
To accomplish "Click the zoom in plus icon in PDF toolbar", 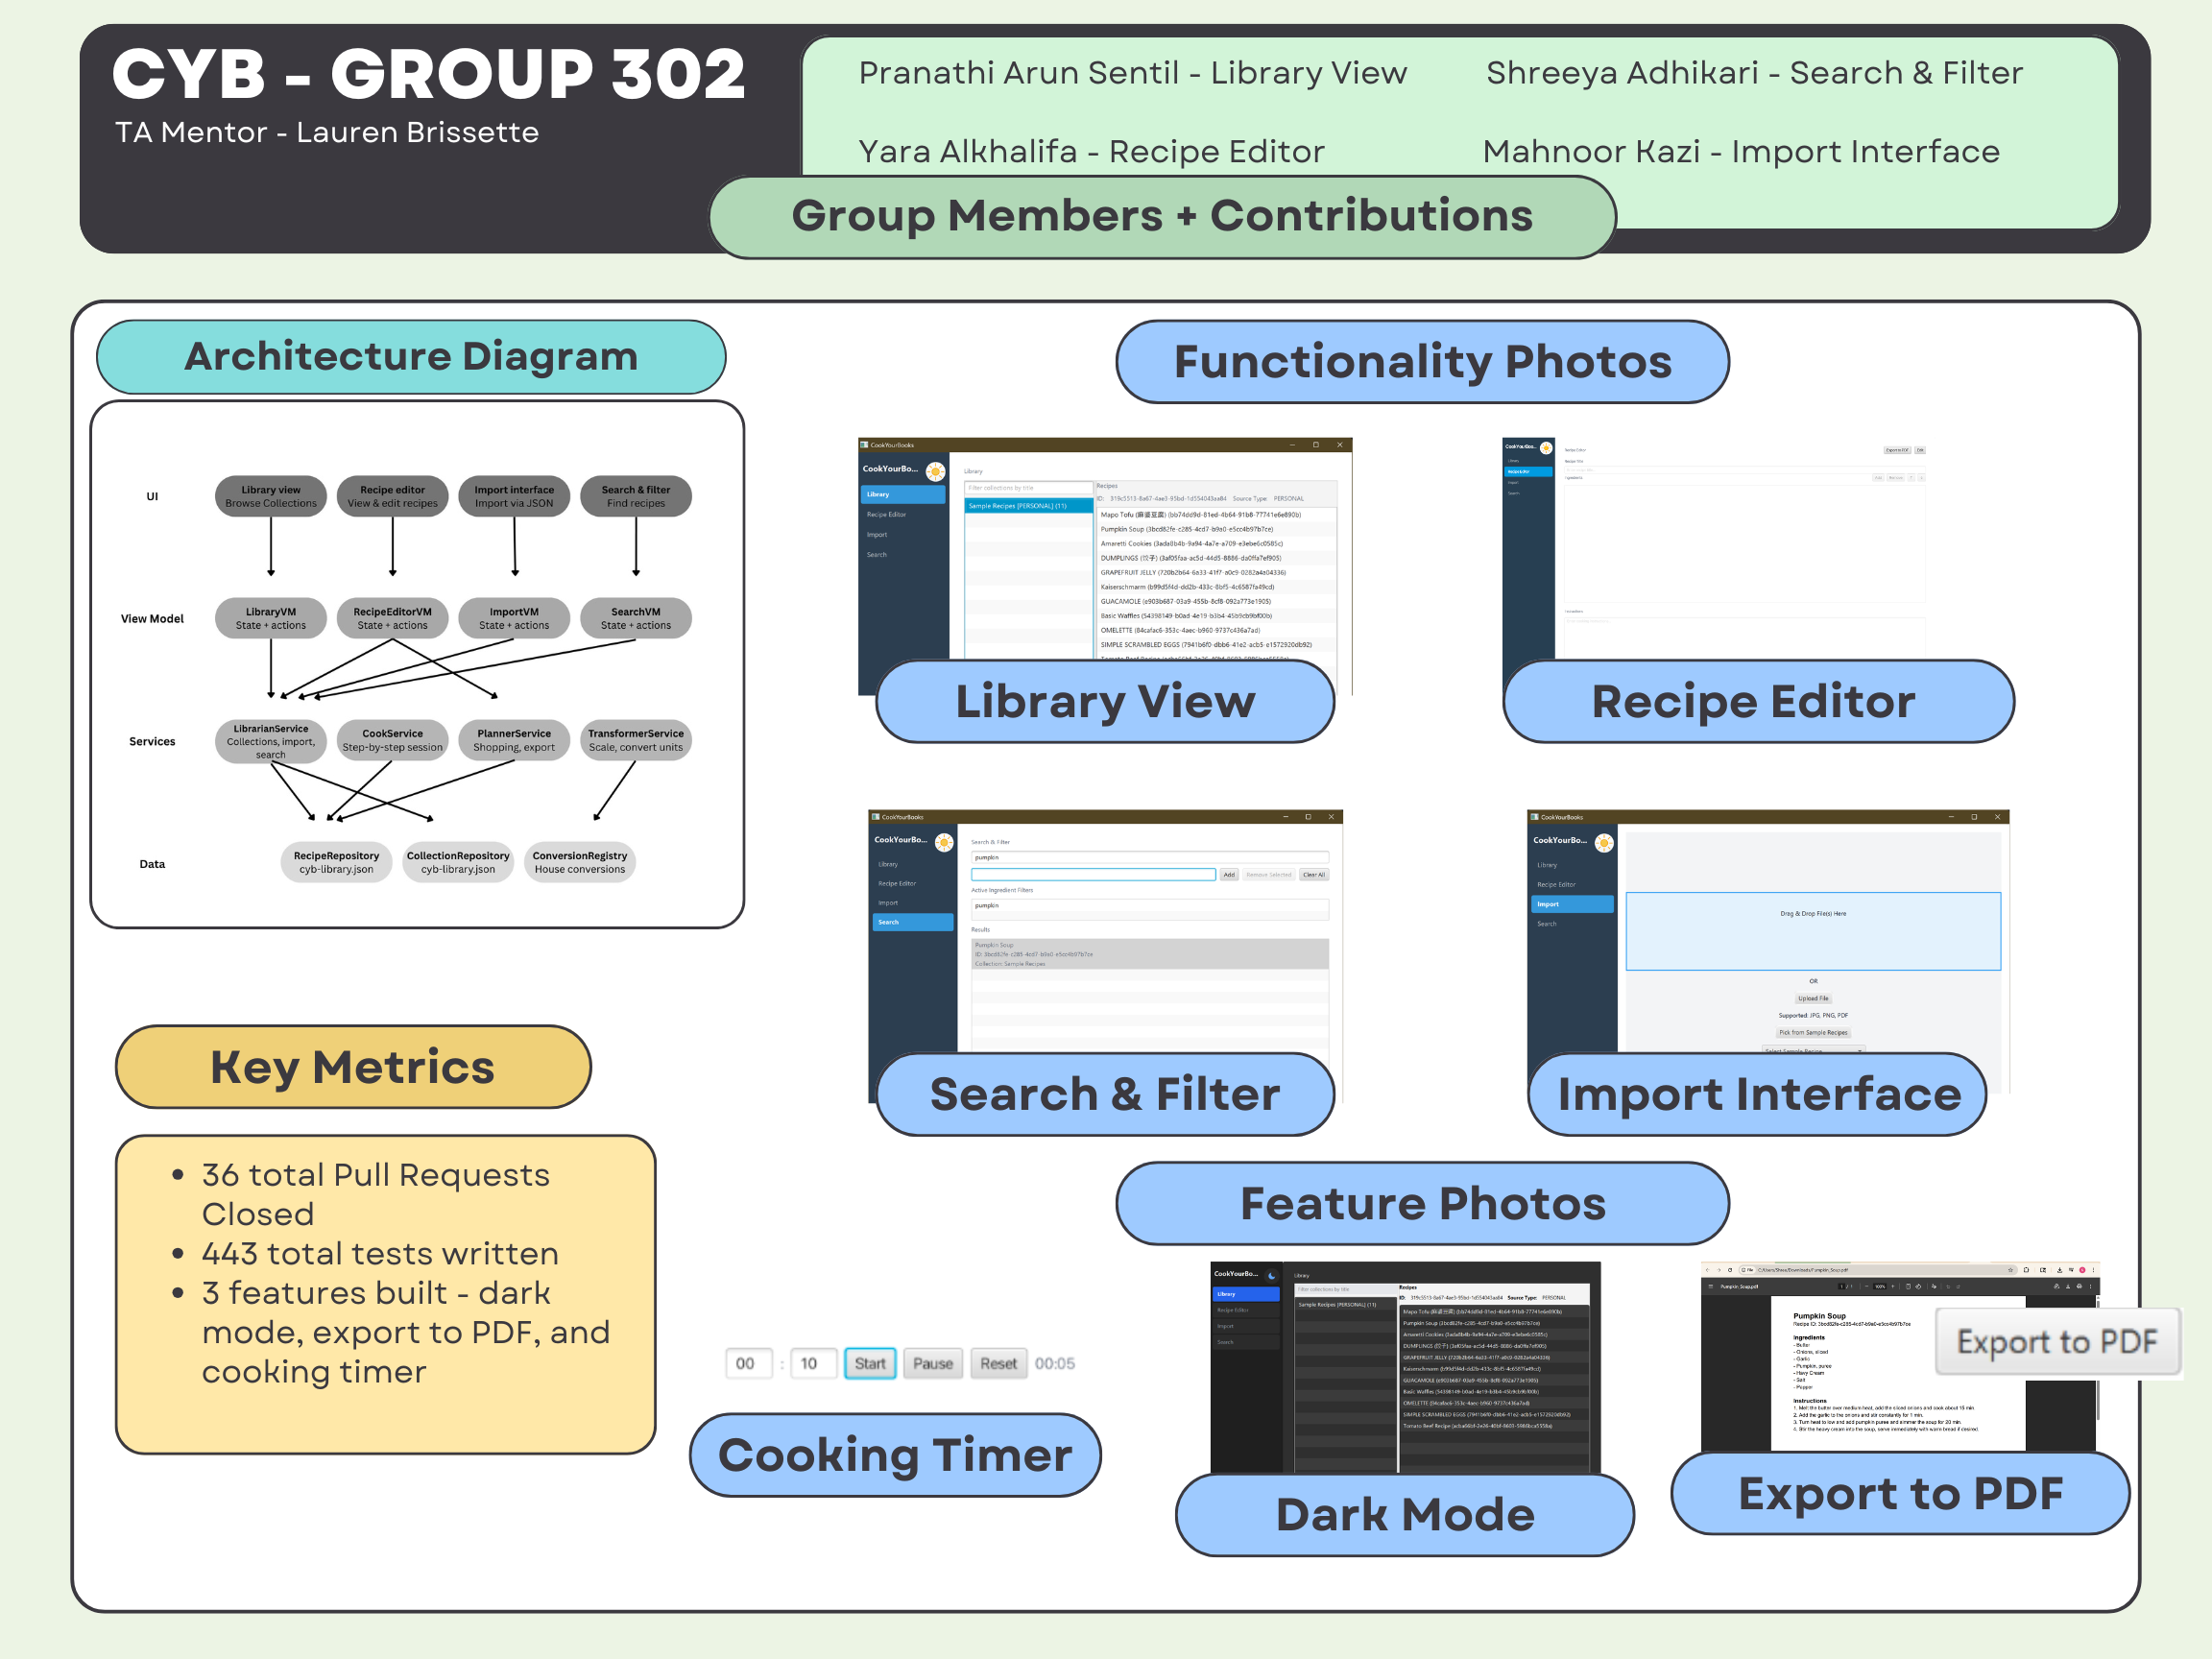I will click(x=1893, y=1287).
